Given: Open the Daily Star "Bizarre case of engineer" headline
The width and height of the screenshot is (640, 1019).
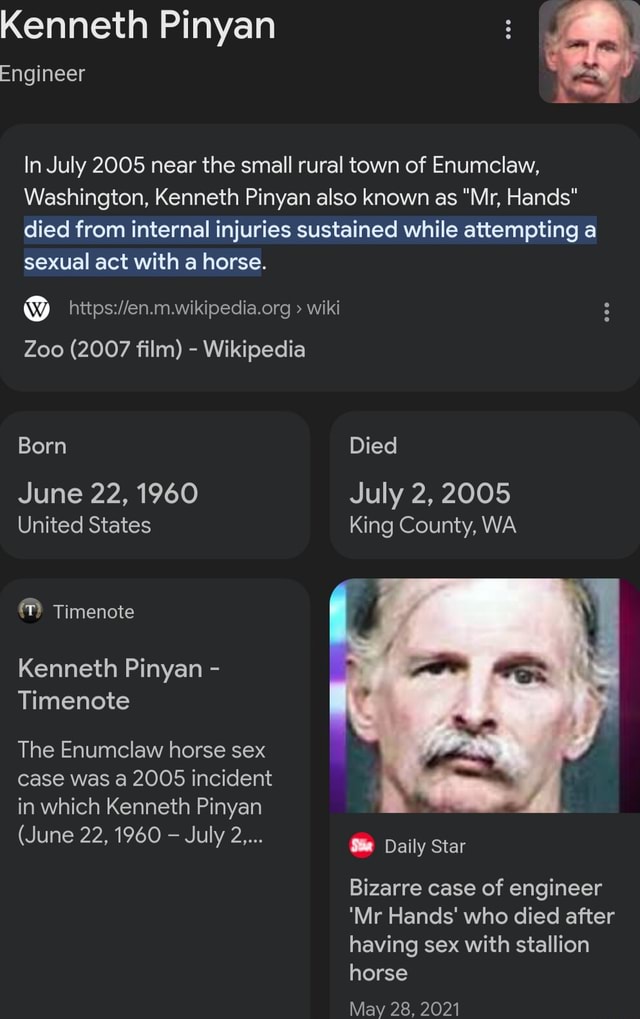Looking at the screenshot, I should click(480, 929).
